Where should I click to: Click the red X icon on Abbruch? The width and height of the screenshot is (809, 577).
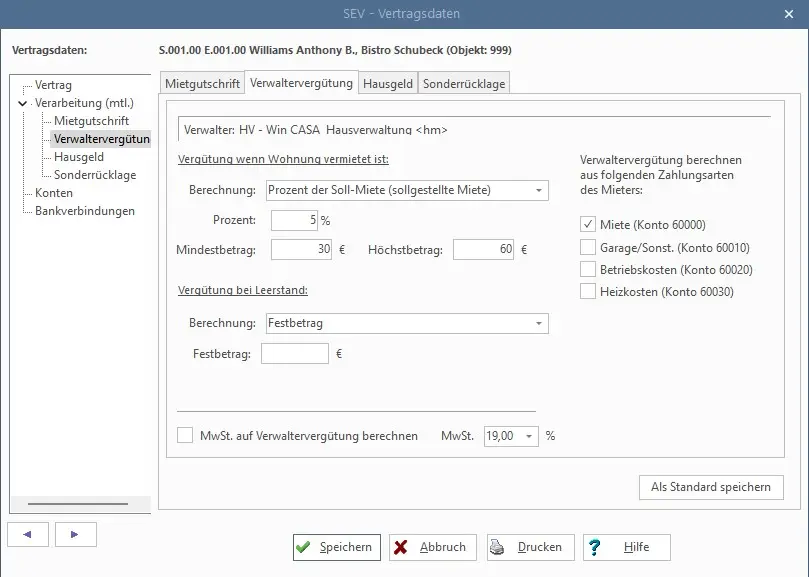coord(400,547)
